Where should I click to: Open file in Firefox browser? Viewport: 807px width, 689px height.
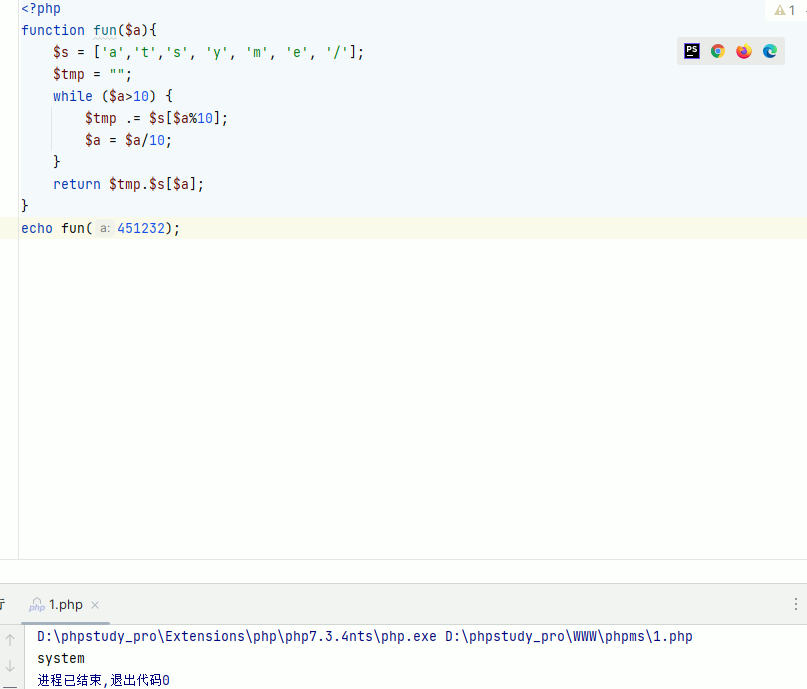[x=744, y=51]
